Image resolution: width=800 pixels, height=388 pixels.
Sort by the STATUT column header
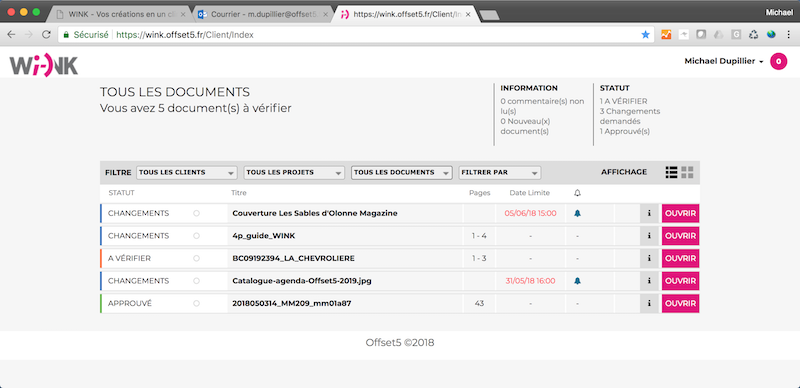click(121, 193)
